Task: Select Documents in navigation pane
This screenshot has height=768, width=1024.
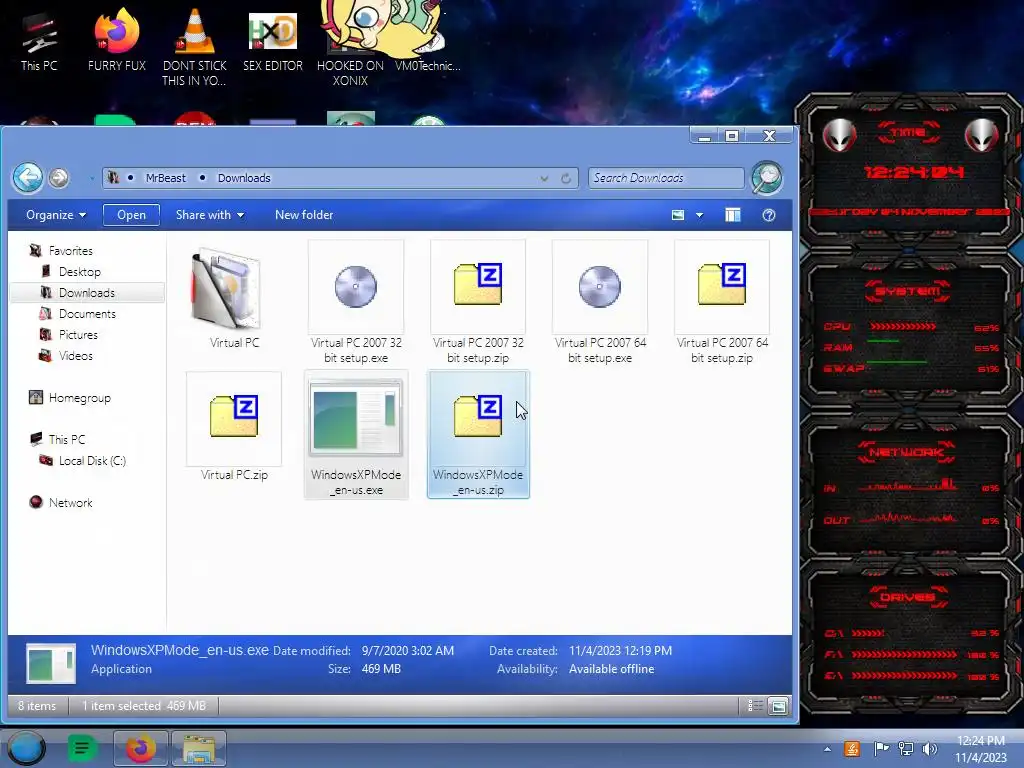Action: click(x=87, y=313)
